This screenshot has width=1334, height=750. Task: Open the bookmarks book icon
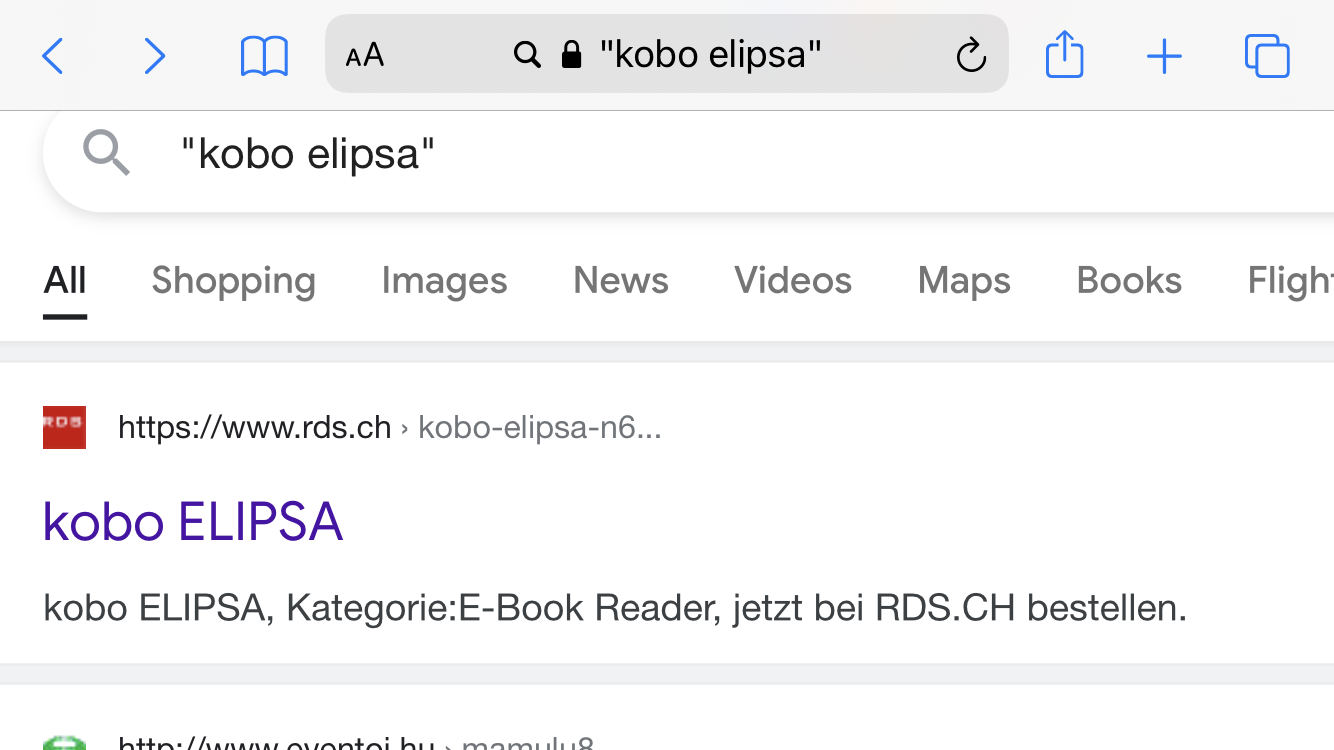[x=264, y=56]
